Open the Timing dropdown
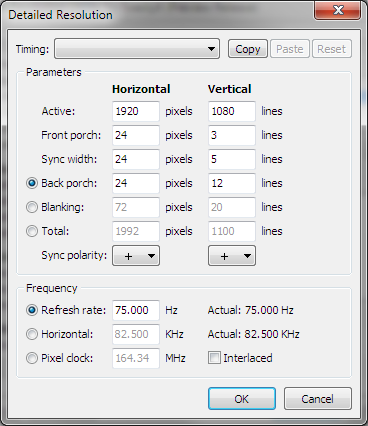The width and height of the screenshot is (368, 426). coord(137,49)
